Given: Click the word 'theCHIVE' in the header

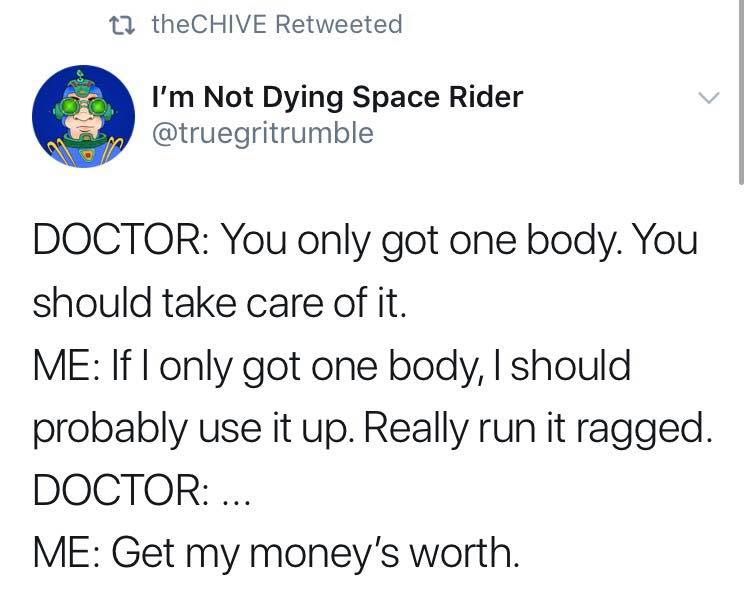Looking at the screenshot, I should (x=210, y=24).
